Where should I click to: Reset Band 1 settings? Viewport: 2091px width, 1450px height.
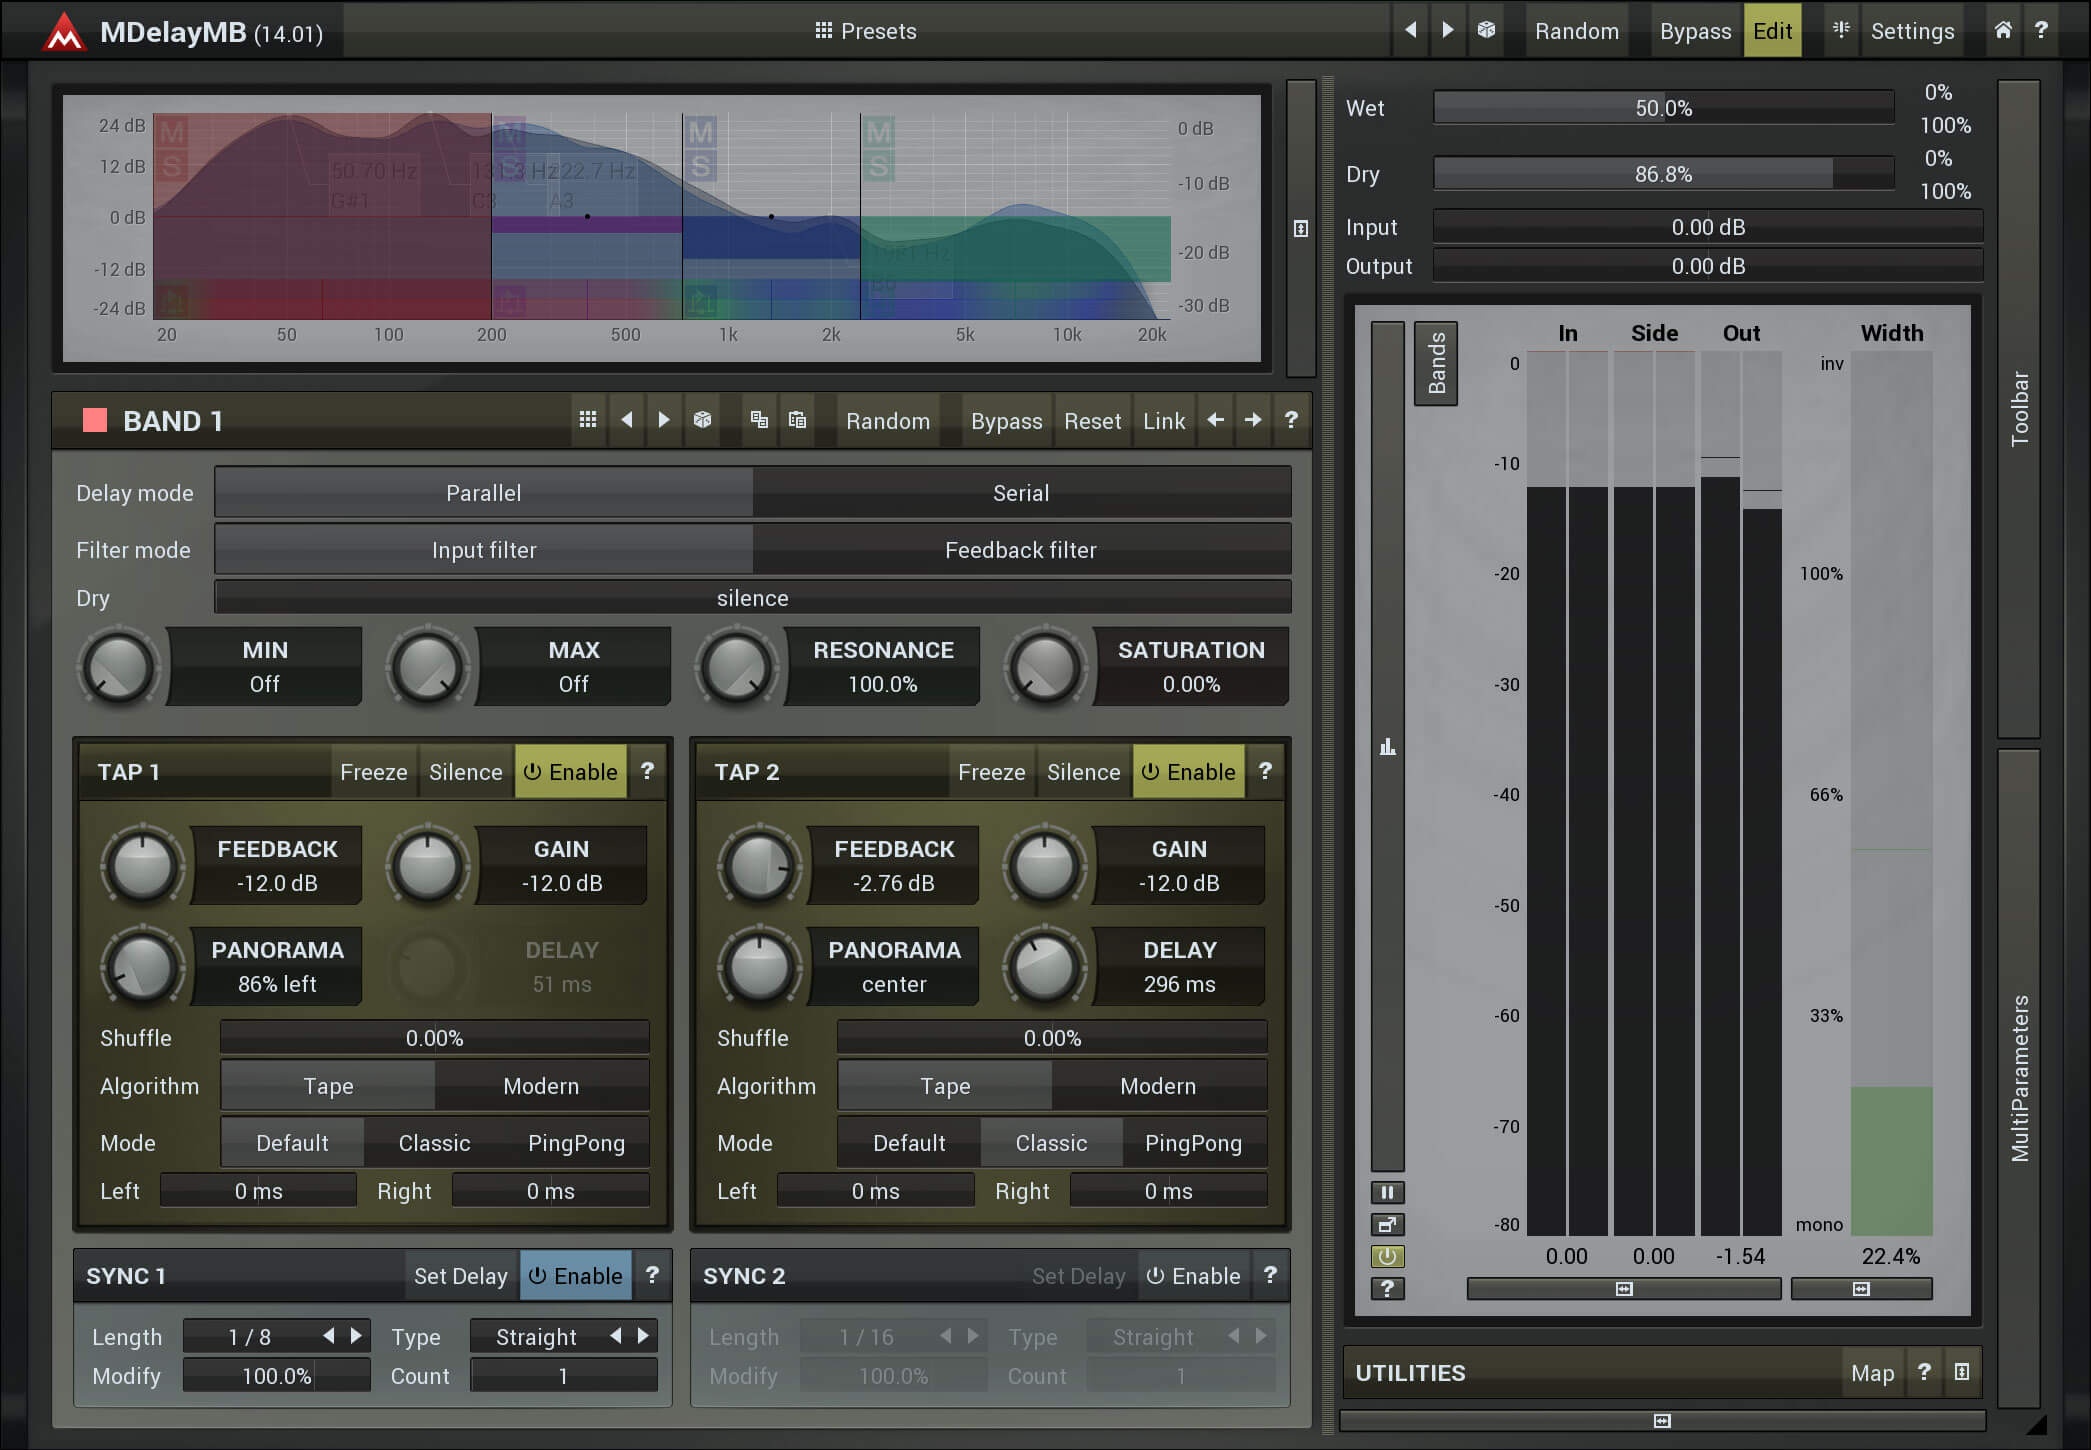[x=1092, y=421]
